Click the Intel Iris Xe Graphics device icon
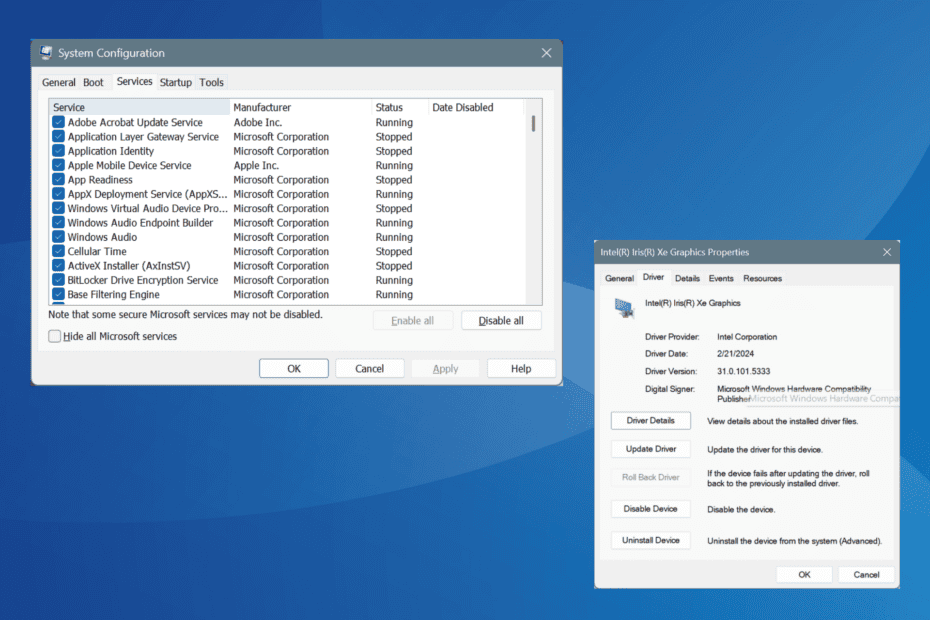930x620 pixels. pyautogui.click(x=623, y=307)
